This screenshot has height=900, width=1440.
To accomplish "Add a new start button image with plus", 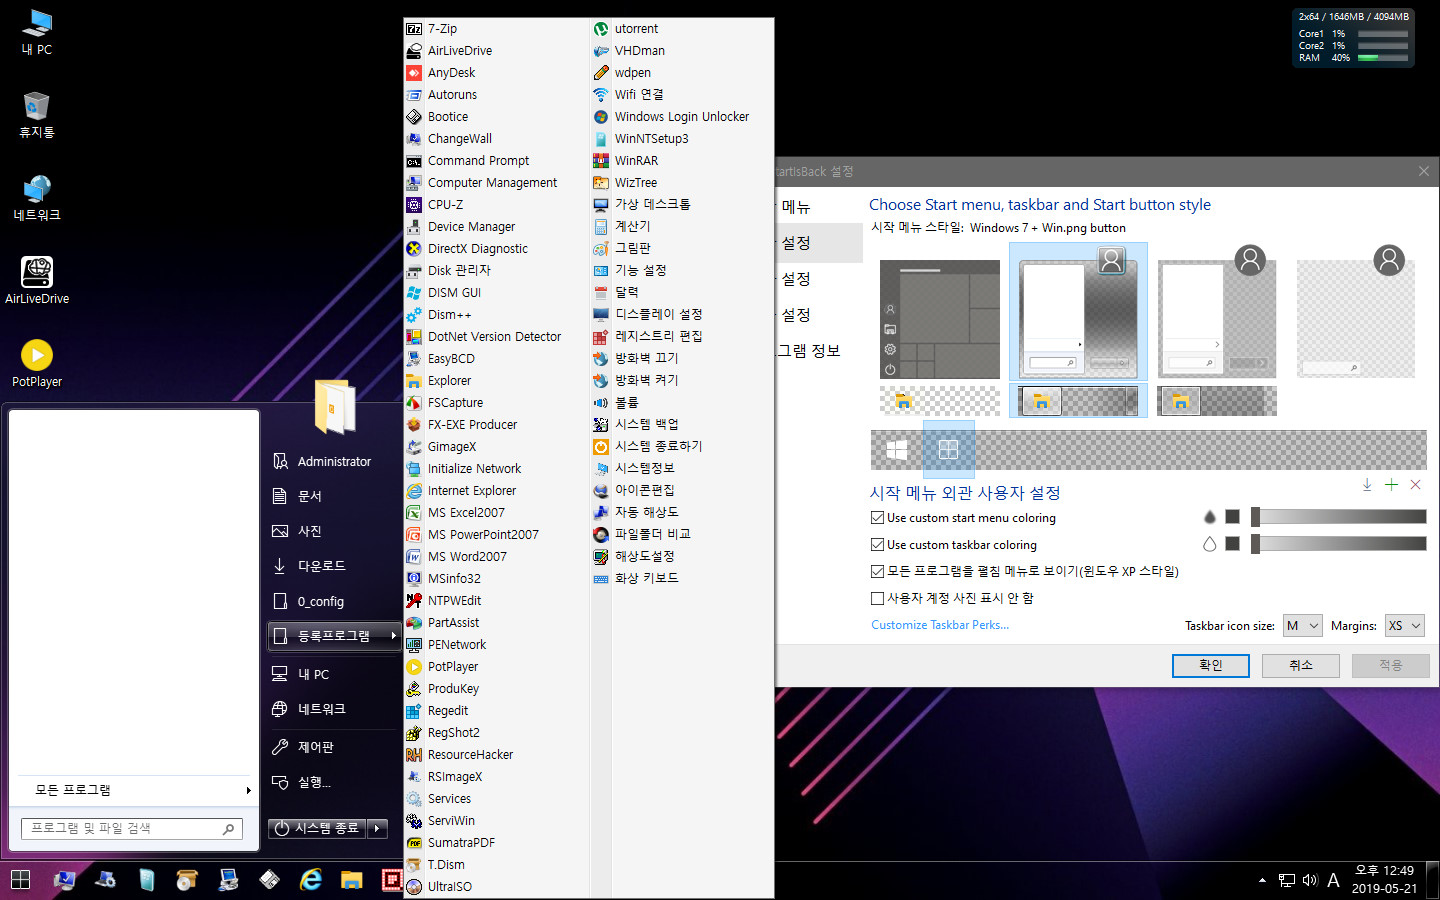I will point(1391,485).
